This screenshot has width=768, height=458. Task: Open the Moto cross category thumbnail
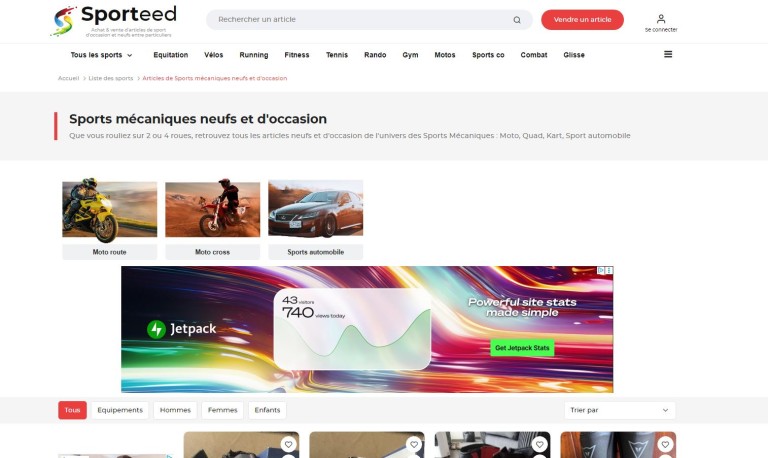point(212,219)
